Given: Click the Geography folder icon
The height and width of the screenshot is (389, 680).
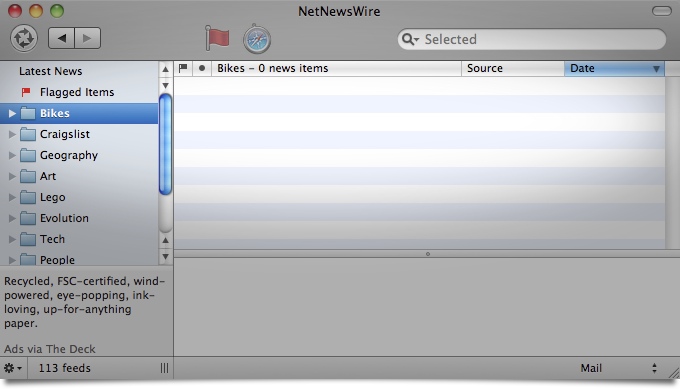Looking at the screenshot, I should [28, 155].
